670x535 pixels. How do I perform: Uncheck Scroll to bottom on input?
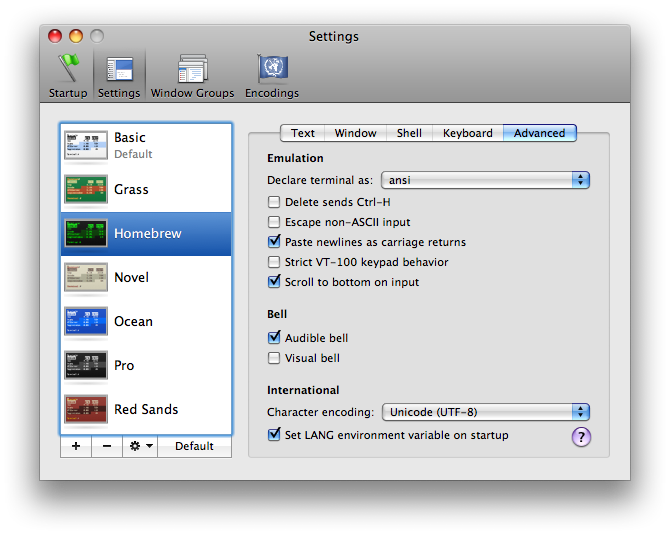click(274, 282)
